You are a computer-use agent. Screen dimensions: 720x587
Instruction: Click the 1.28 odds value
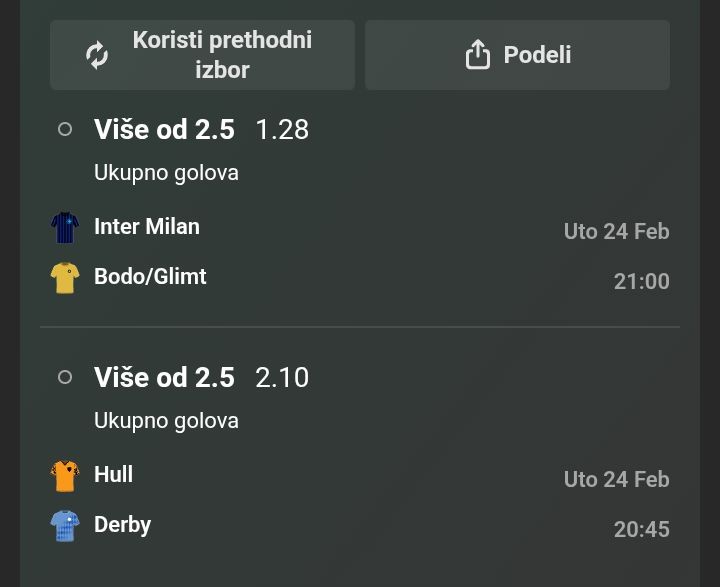282,129
